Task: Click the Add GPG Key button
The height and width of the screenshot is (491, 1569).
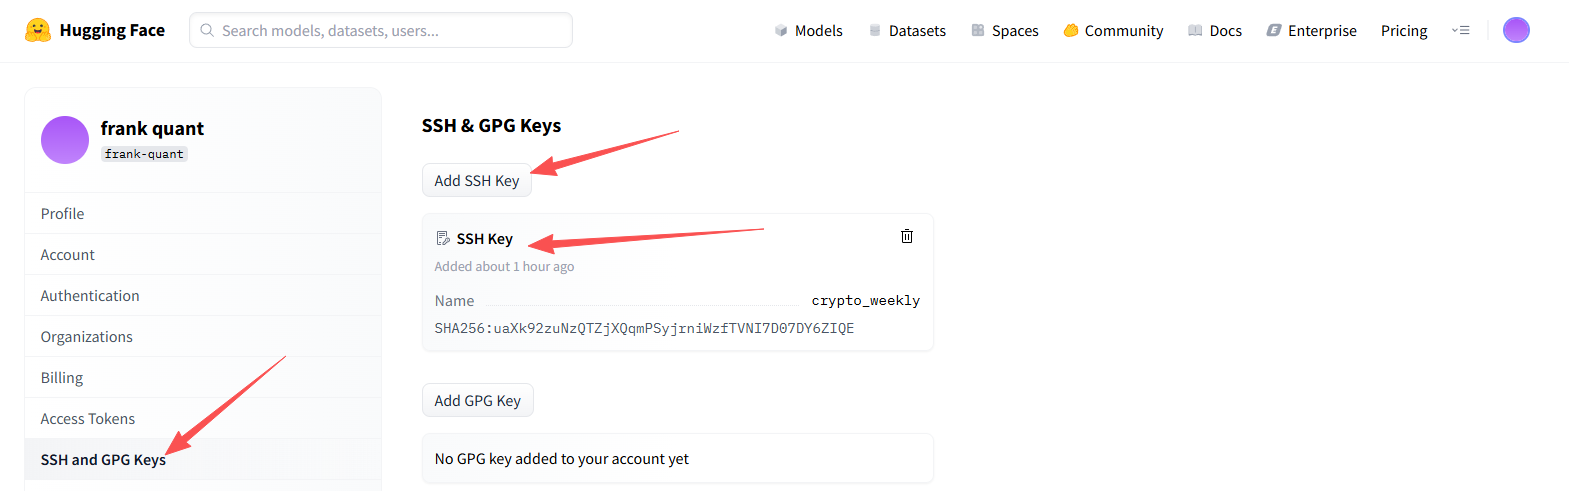Action: [478, 401]
